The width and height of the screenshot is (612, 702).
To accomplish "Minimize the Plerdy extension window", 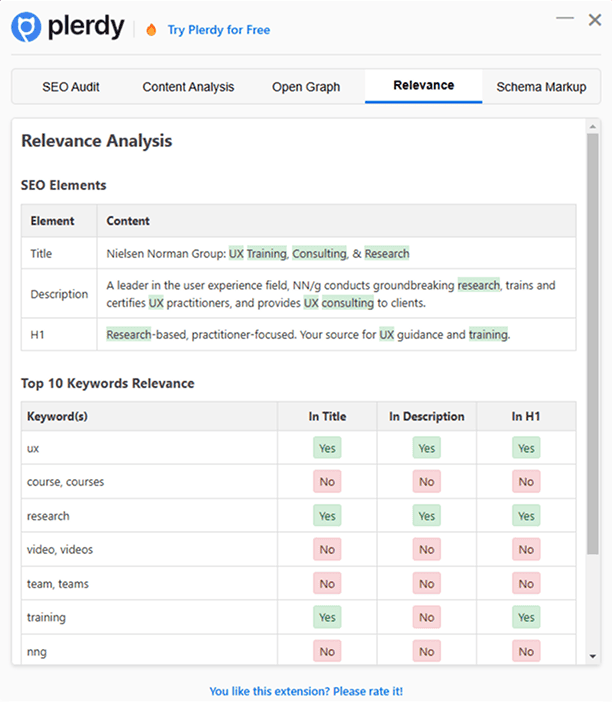I will (x=565, y=18).
